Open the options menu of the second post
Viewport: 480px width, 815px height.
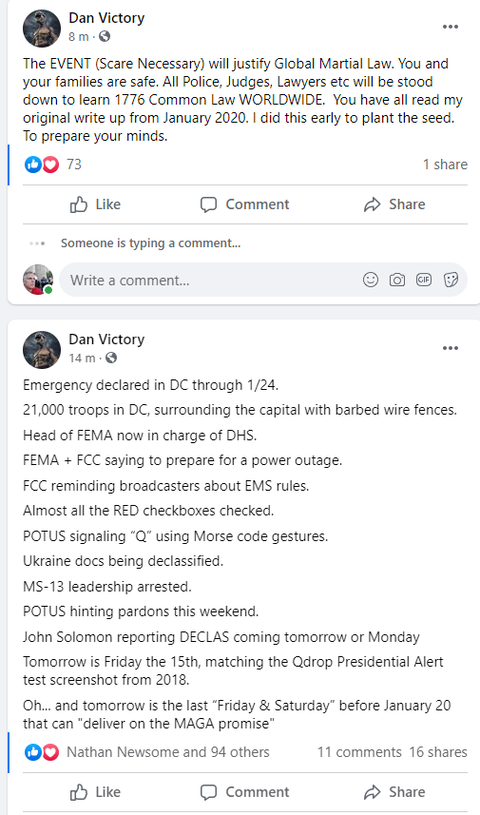click(450, 348)
